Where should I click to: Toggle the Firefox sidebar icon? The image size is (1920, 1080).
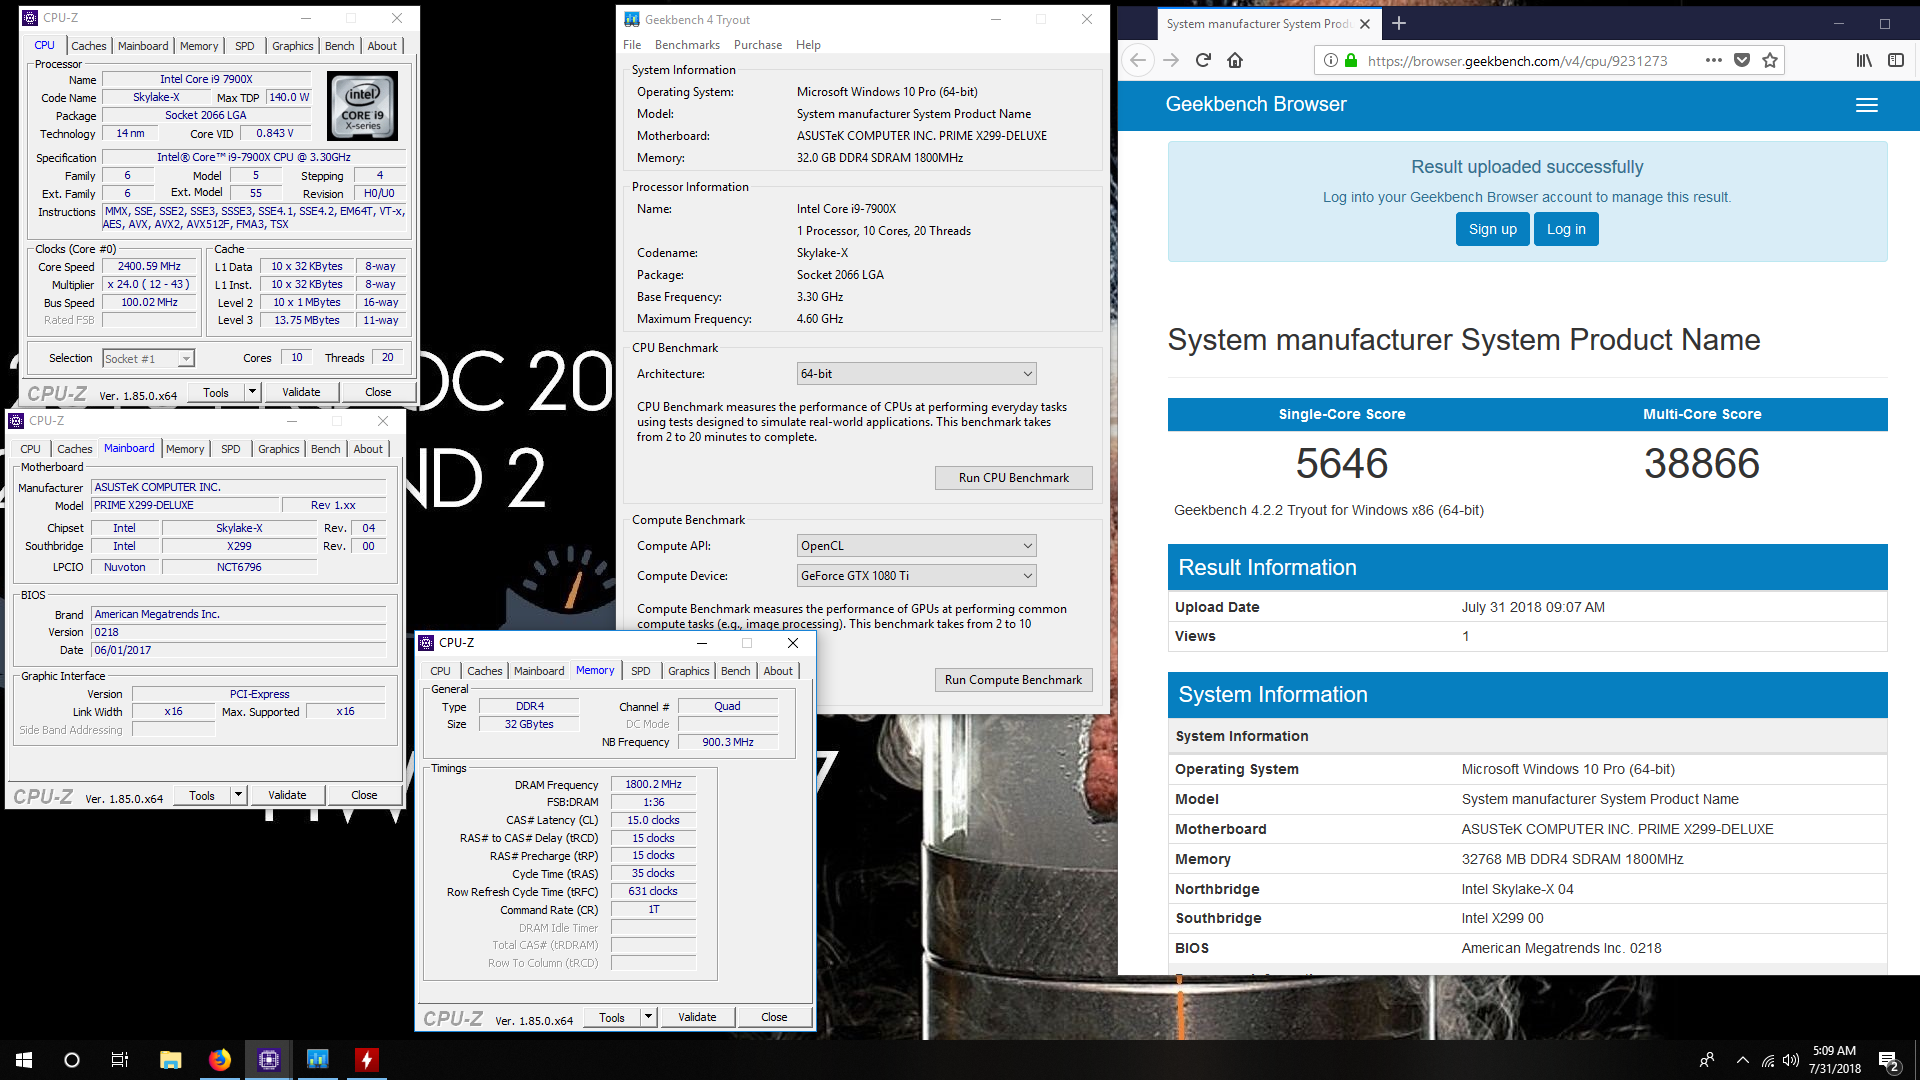click(x=1895, y=60)
